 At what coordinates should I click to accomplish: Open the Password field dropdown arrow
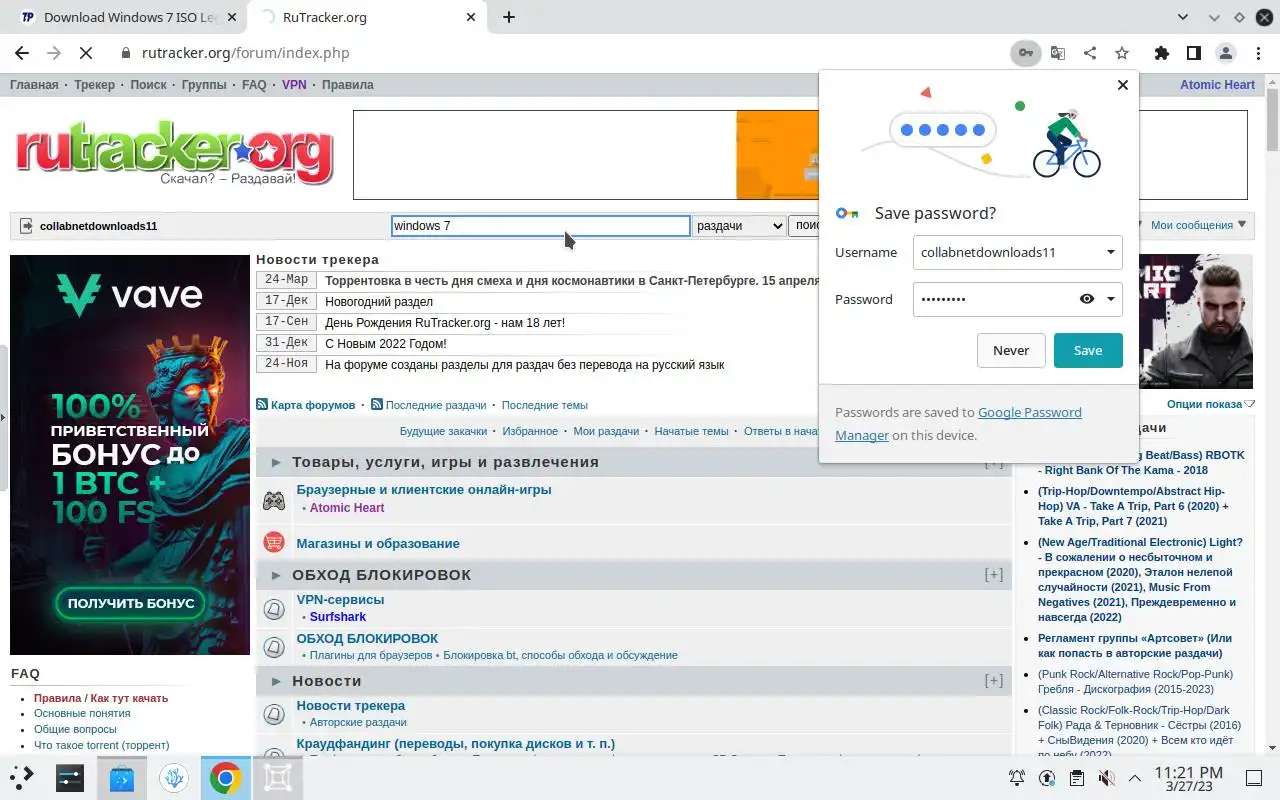[x=1110, y=299]
